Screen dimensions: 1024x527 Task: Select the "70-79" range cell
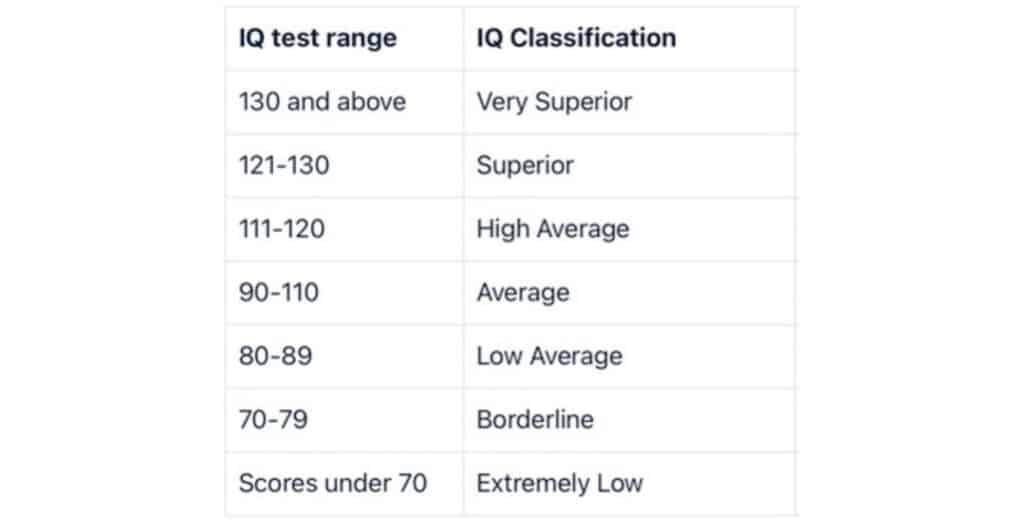273,419
